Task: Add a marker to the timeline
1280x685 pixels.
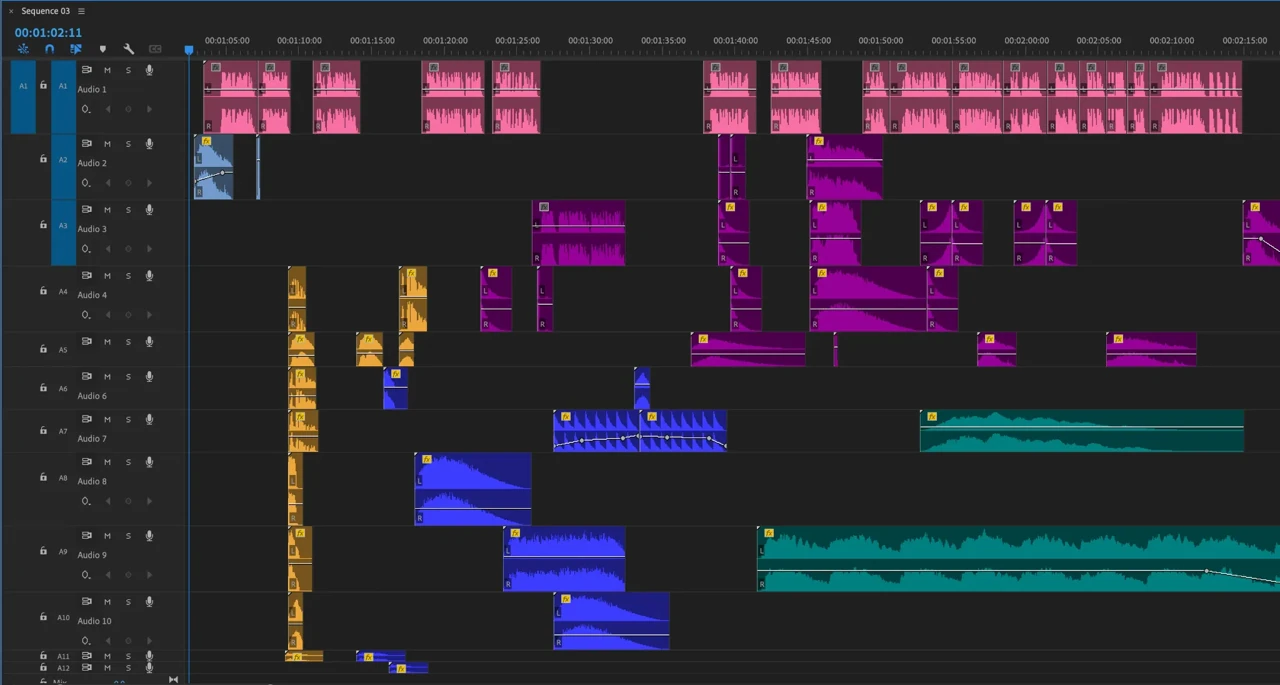Action: tap(102, 48)
